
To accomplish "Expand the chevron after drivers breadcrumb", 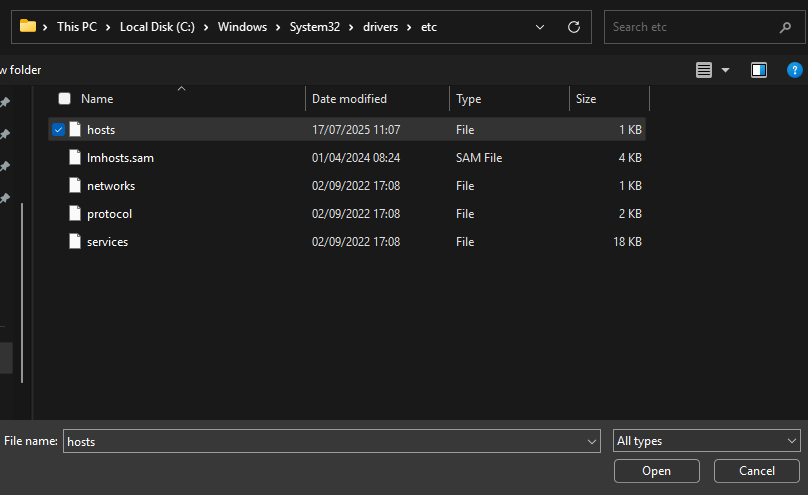I will [x=409, y=27].
